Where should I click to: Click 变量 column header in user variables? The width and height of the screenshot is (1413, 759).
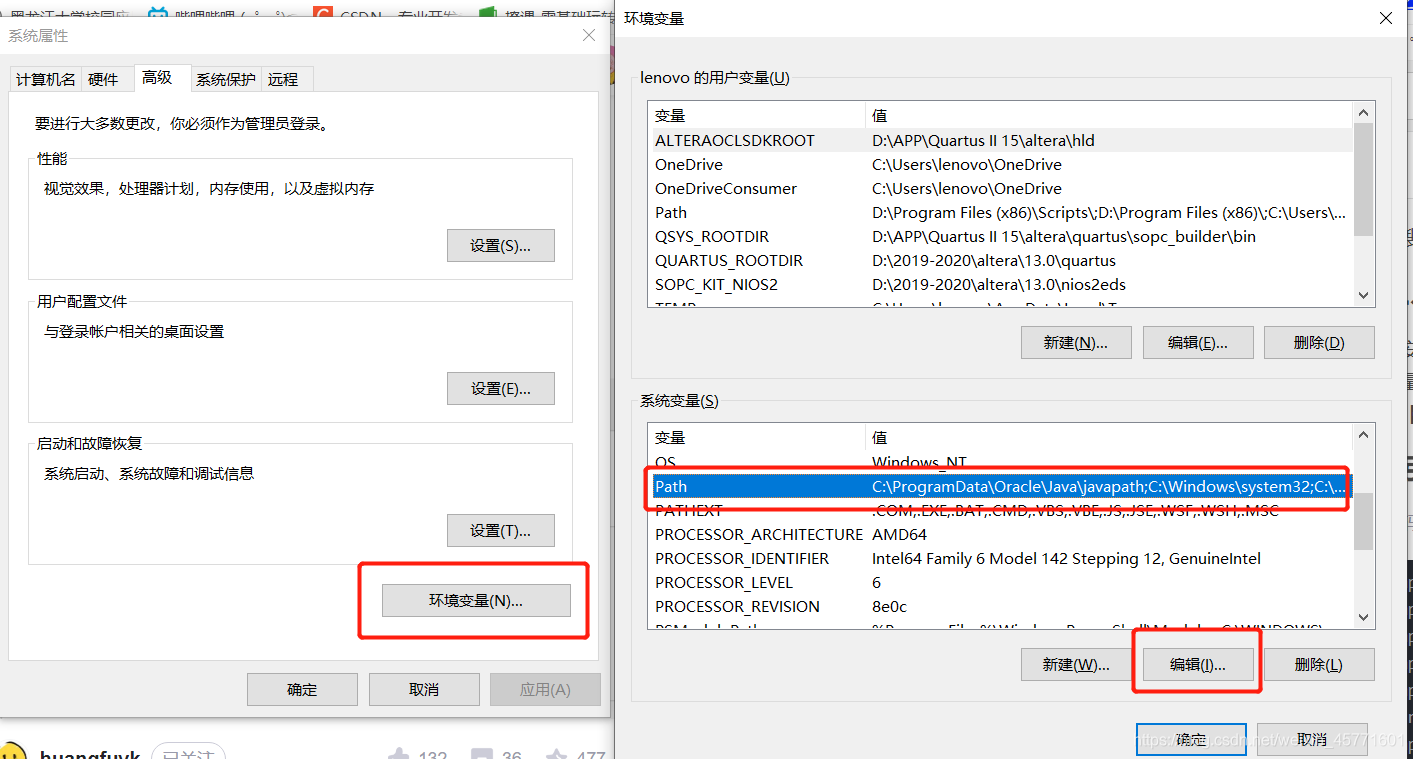pos(757,116)
